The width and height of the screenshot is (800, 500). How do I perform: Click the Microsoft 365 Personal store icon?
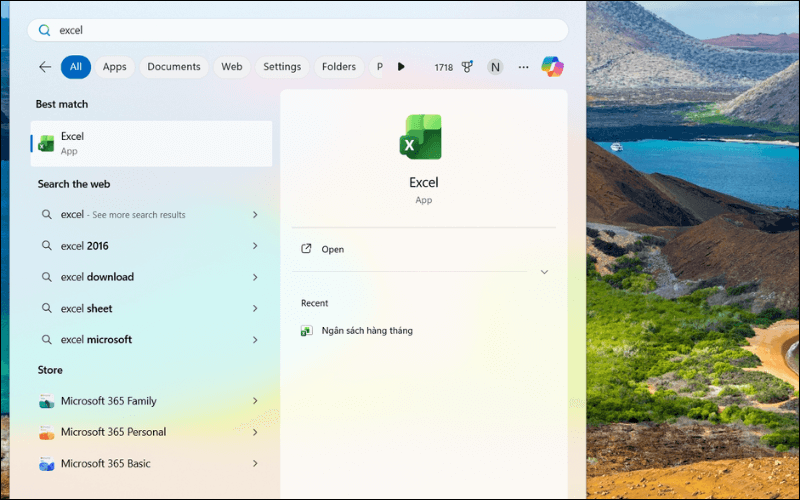[x=46, y=432]
